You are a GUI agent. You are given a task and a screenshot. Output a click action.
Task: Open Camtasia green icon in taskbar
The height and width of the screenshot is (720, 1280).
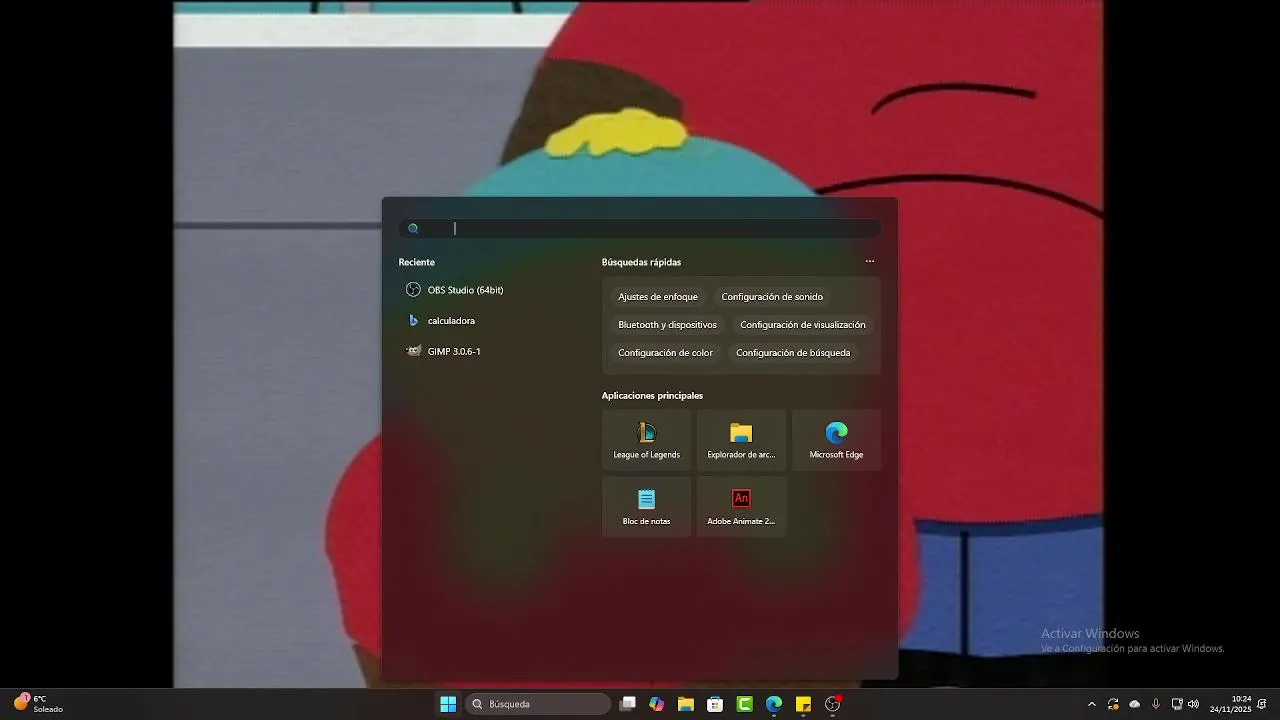coord(744,704)
